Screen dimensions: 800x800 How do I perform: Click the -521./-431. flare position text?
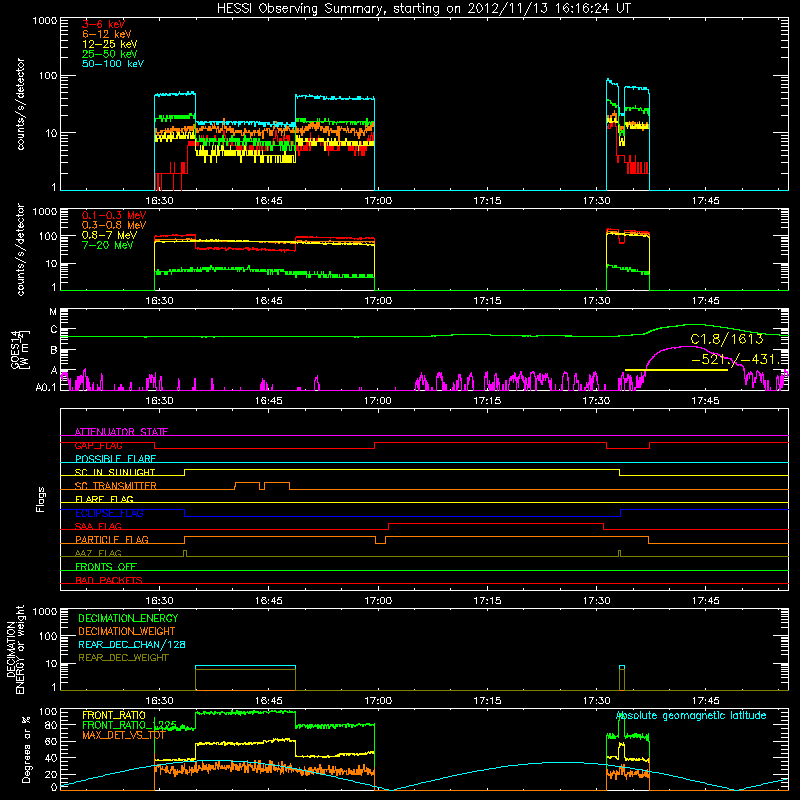(736, 359)
